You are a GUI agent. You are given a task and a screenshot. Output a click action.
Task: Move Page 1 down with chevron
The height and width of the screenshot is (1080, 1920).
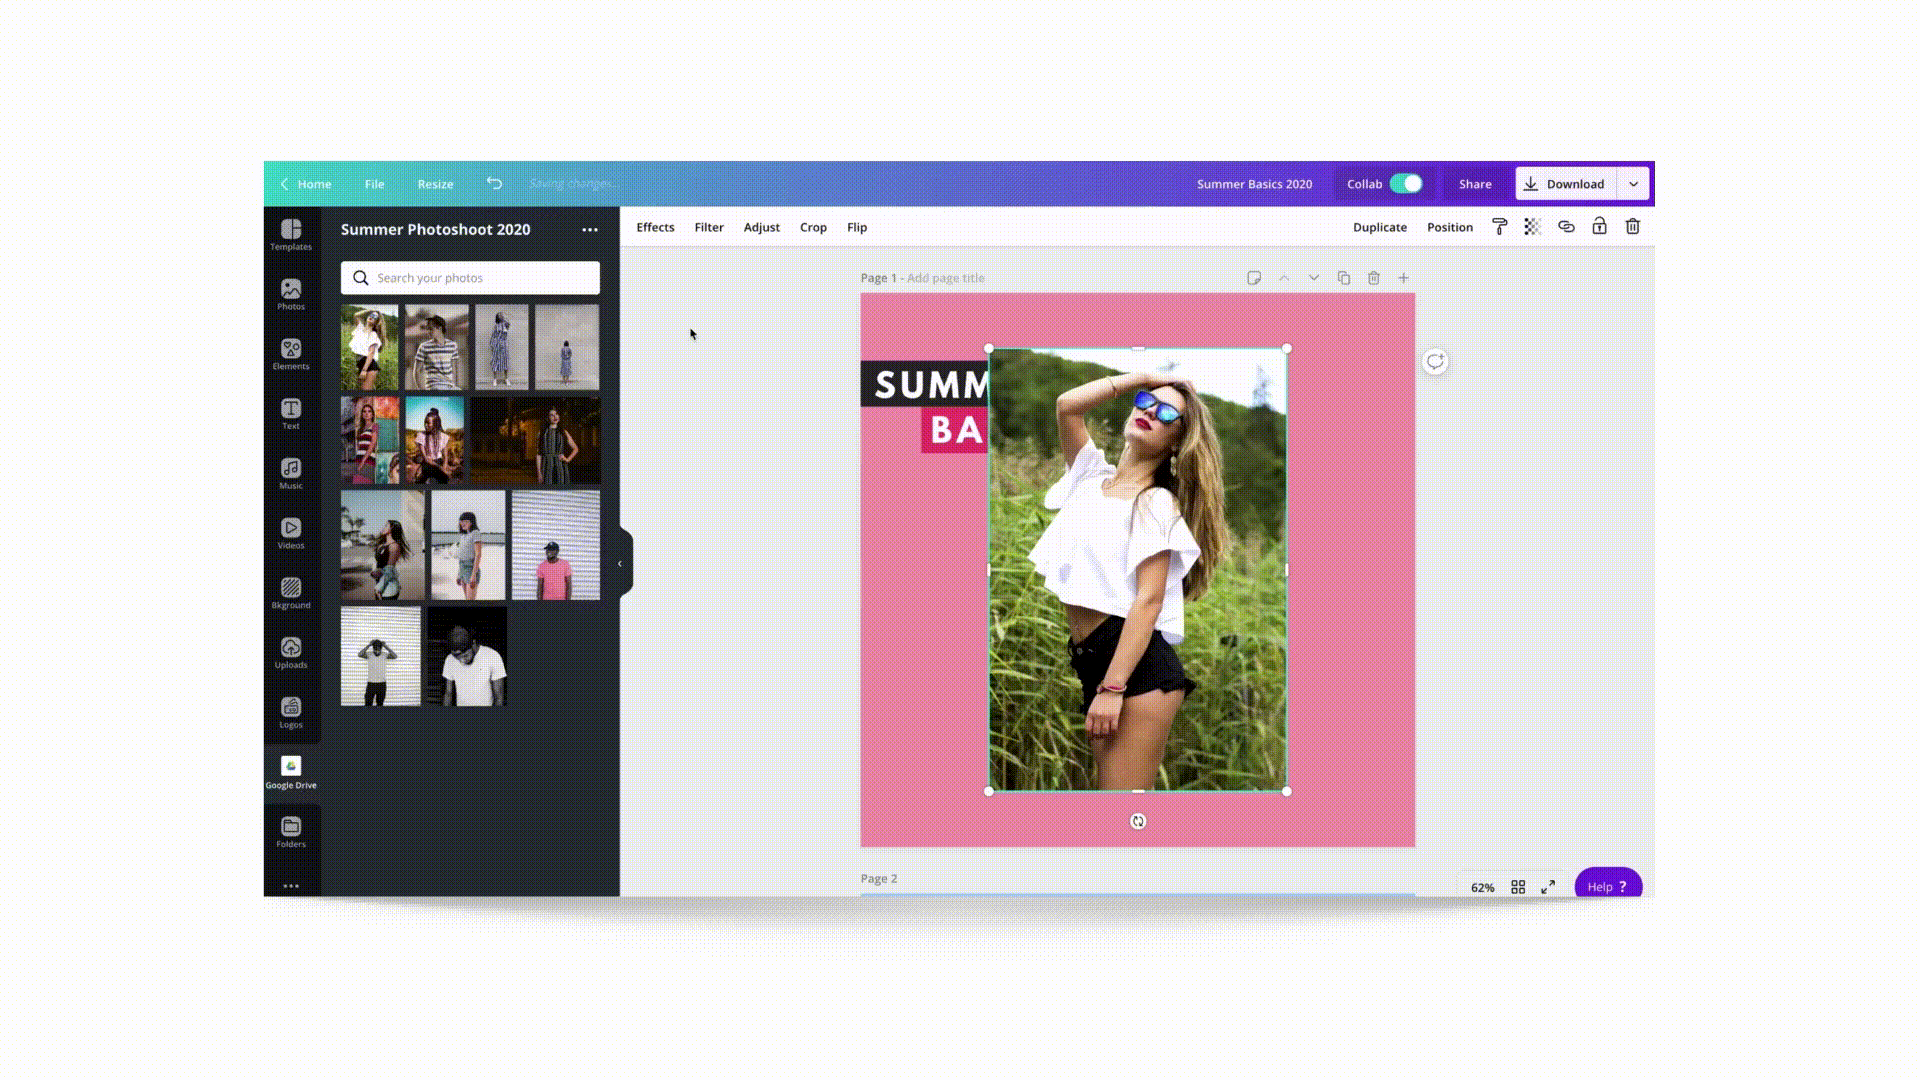click(x=1314, y=278)
